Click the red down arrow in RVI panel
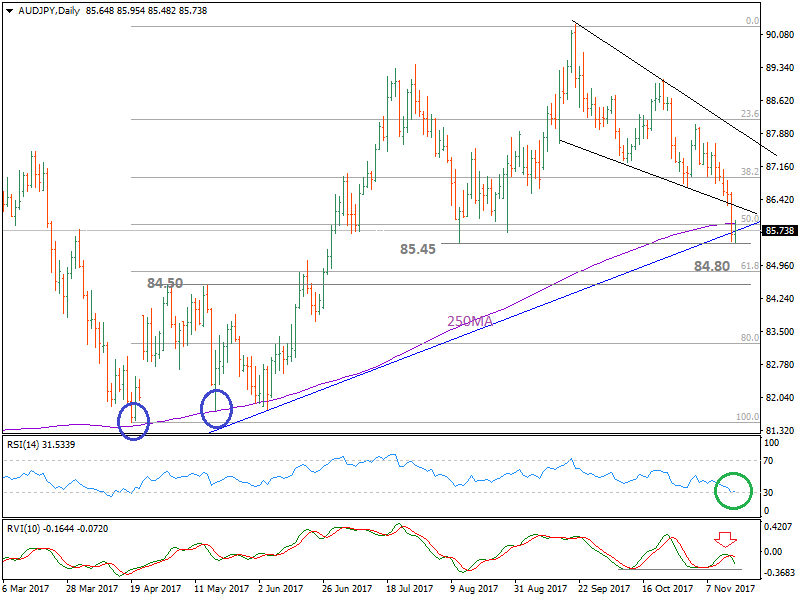The image size is (800, 600). tap(725, 539)
